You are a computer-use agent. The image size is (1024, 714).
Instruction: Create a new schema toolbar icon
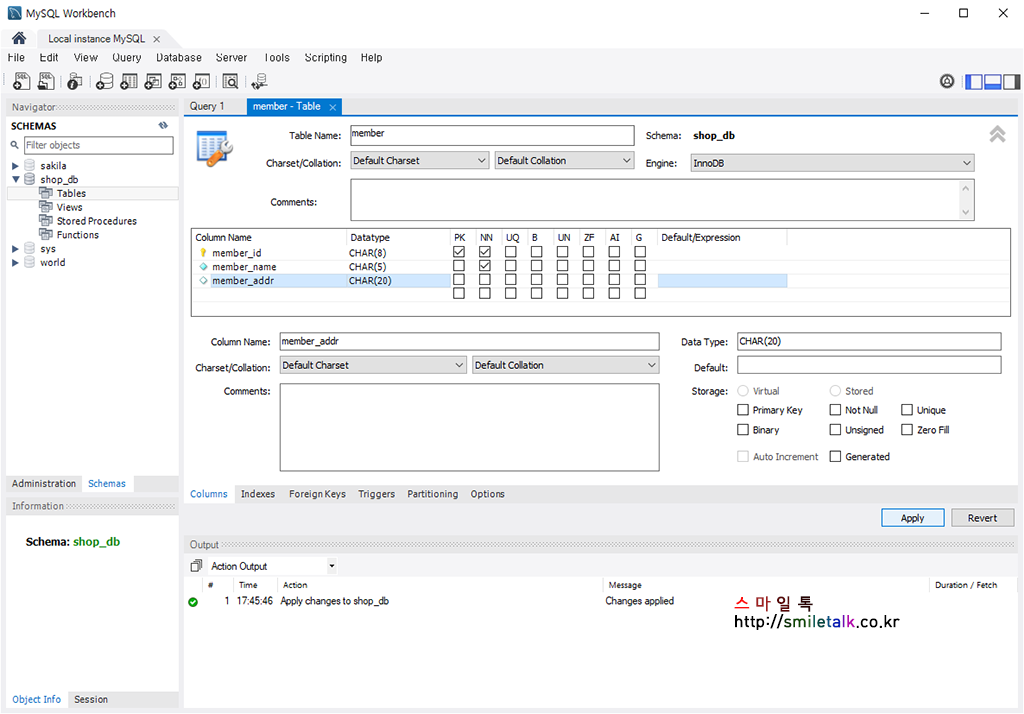104,81
